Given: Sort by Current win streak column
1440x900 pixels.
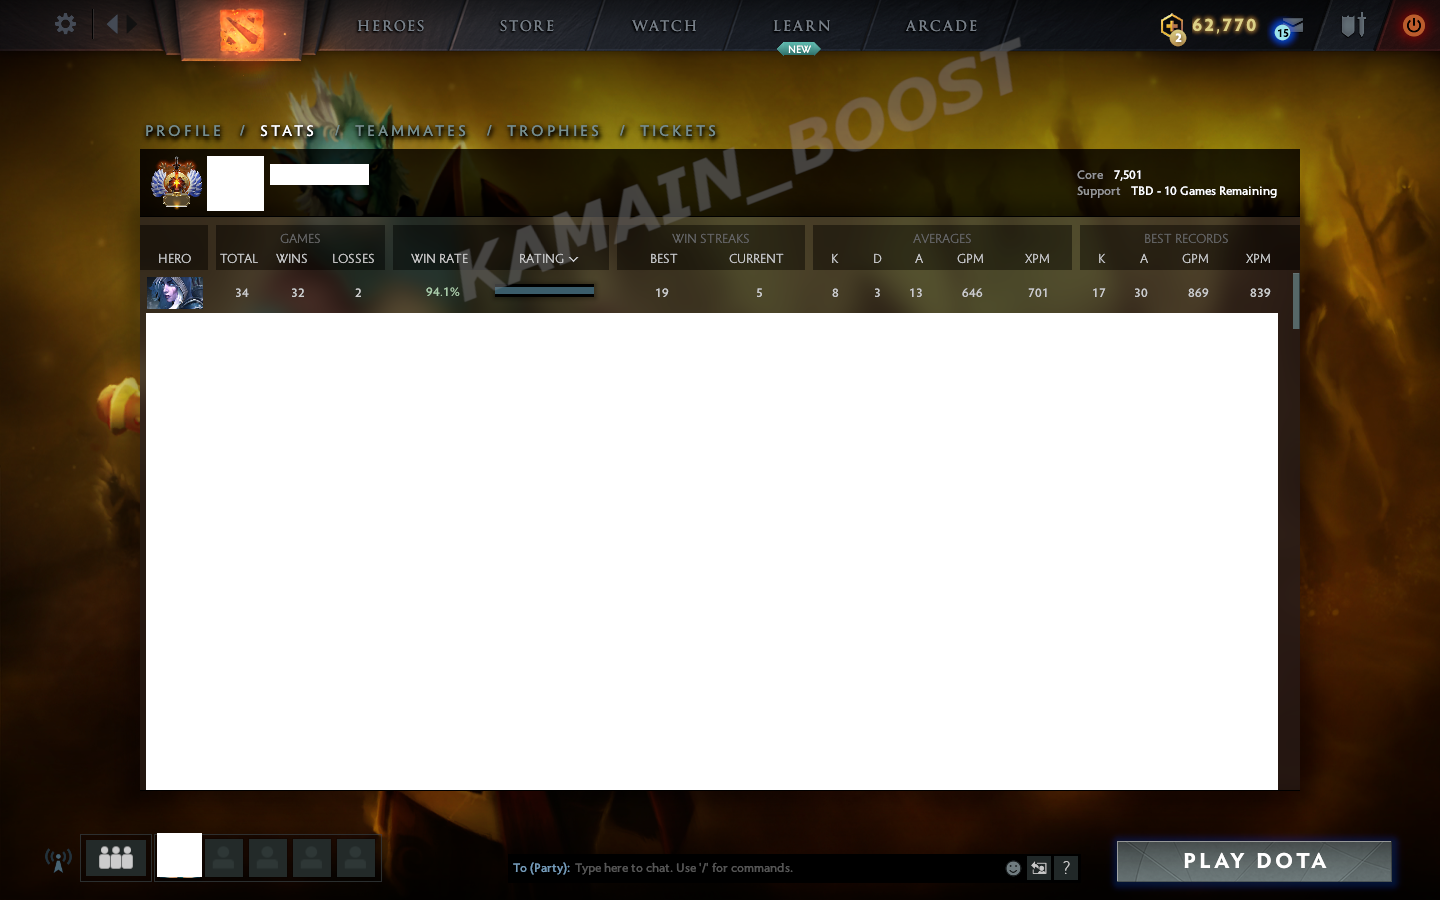Looking at the screenshot, I should [x=756, y=259].
